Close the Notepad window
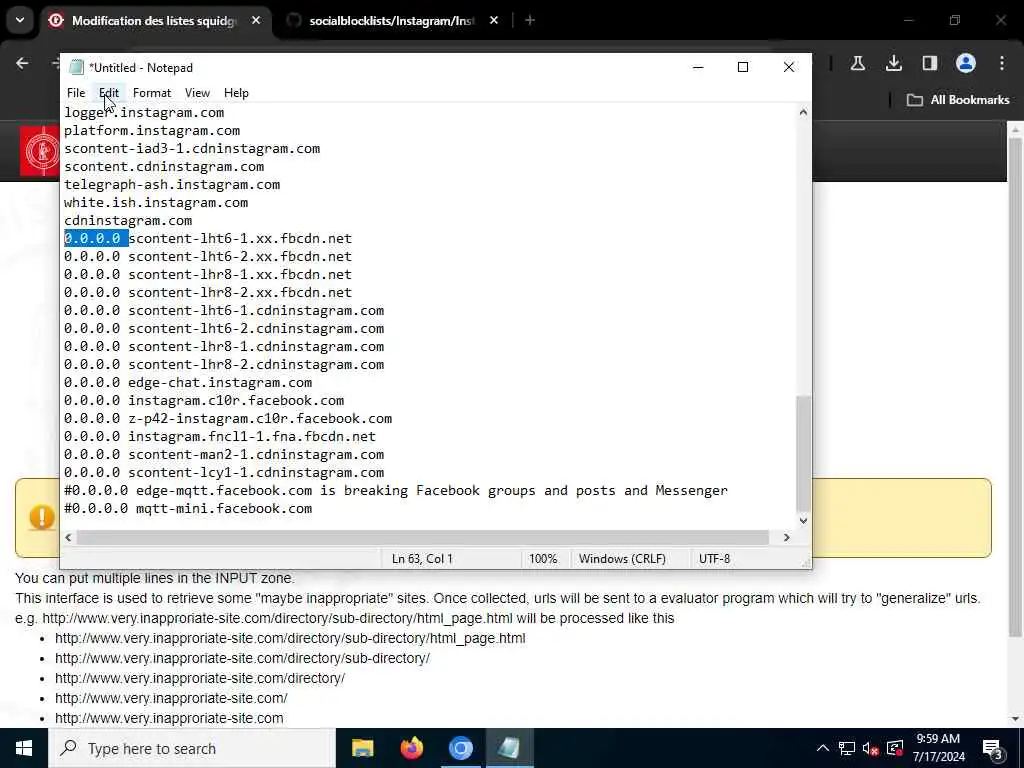 [788, 67]
